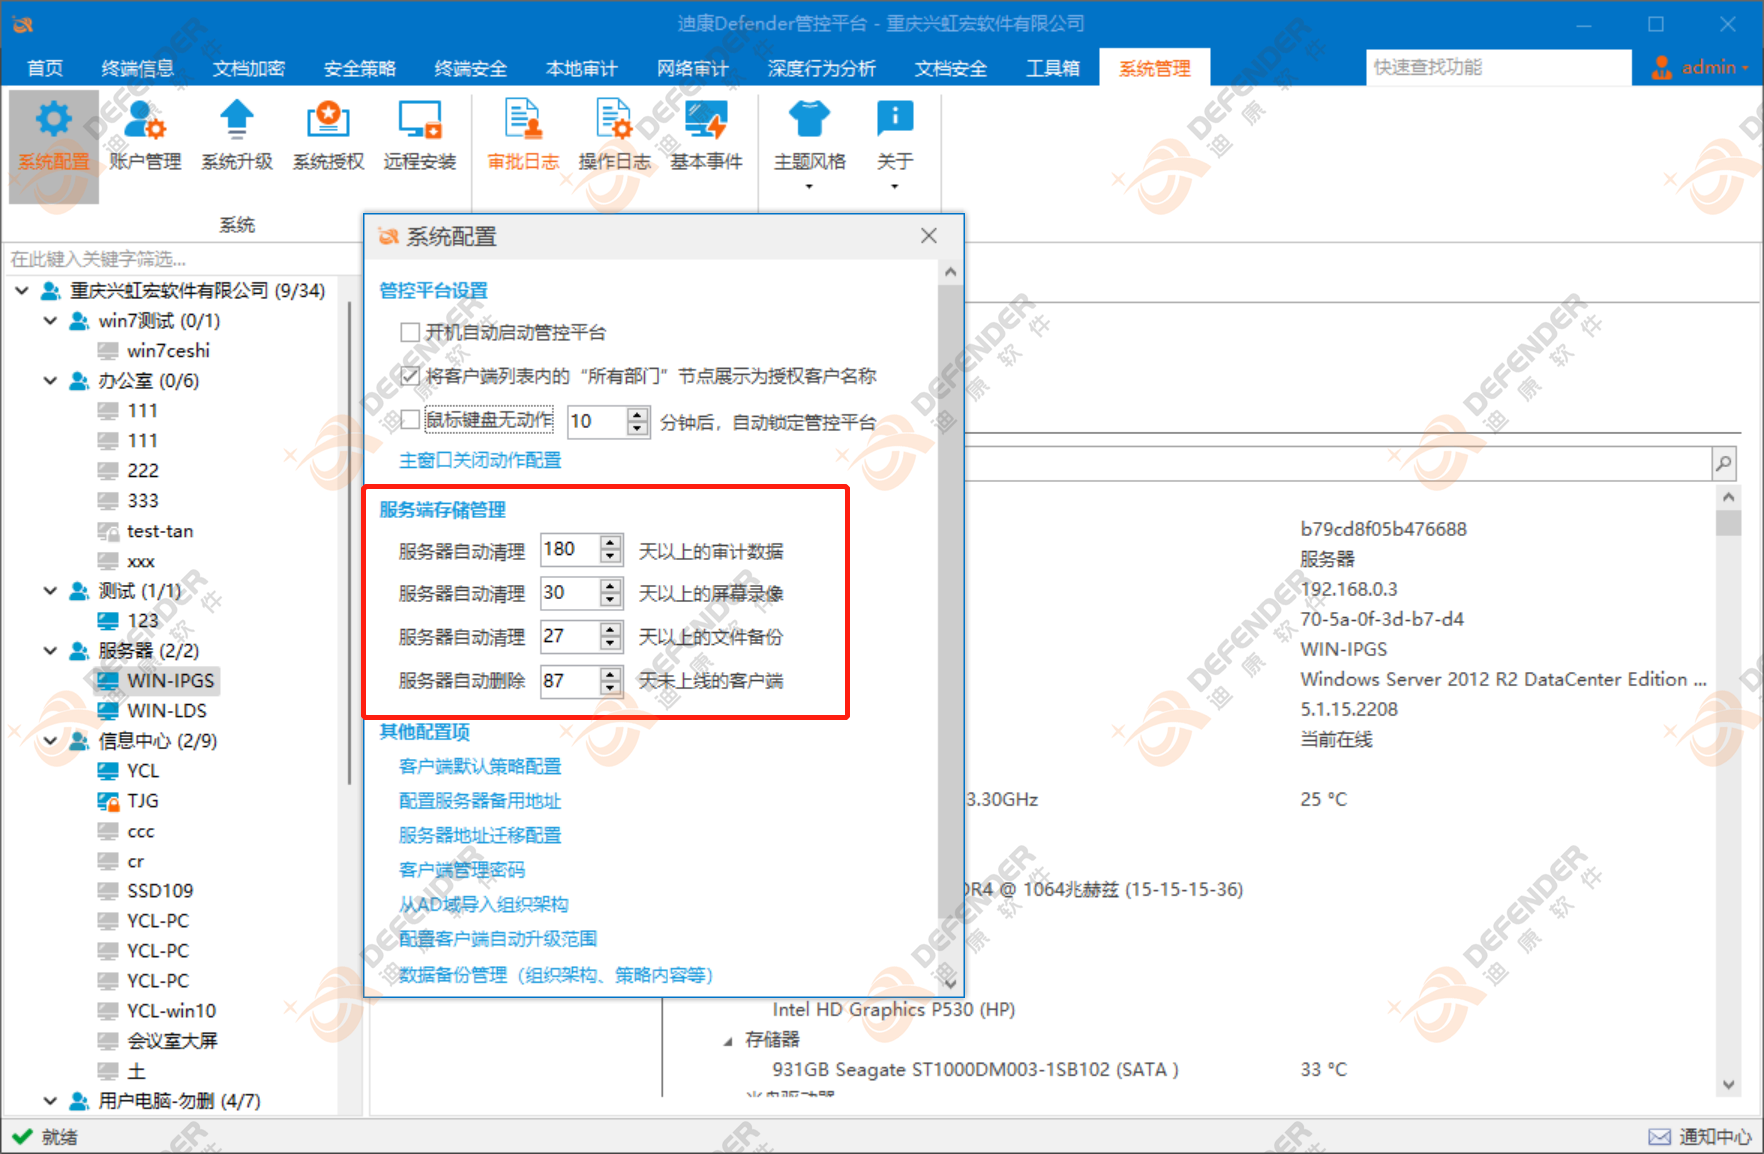Viewport: 1764px width, 1154px height.
Task: Close the 系统配置 dialog
Action: coord(929,236)
